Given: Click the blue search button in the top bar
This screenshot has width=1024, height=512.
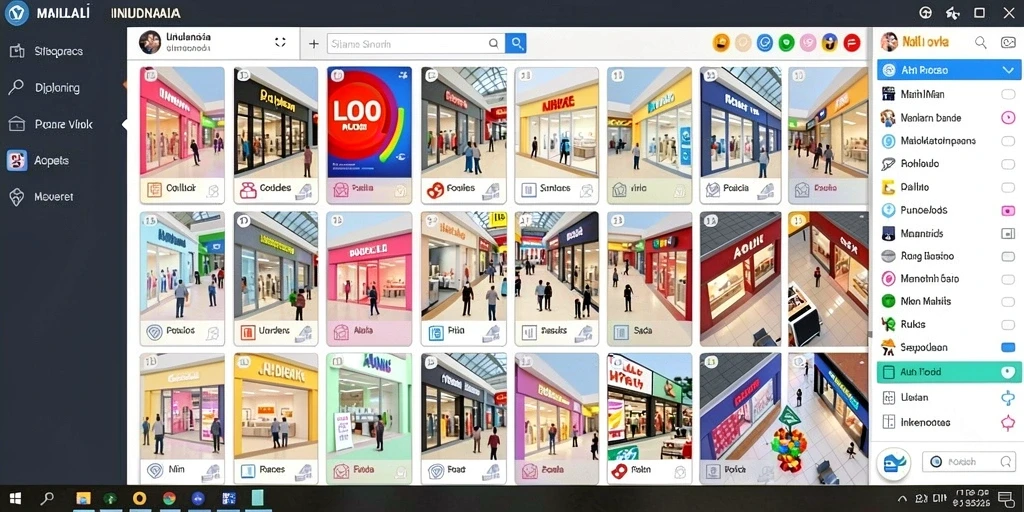Looking at the screenshot, I should [x=516, y=44].
